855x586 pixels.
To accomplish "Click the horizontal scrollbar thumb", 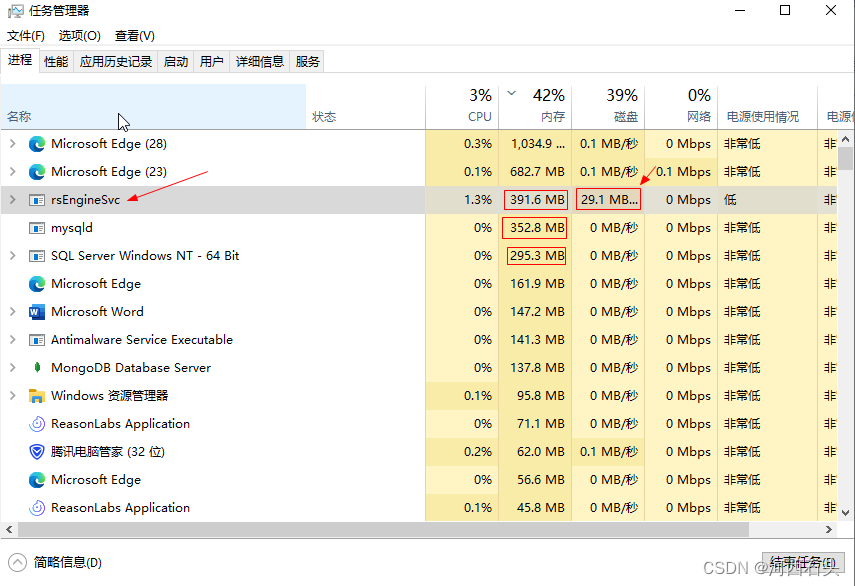I will pyautogui.click(x=383, y=529).
